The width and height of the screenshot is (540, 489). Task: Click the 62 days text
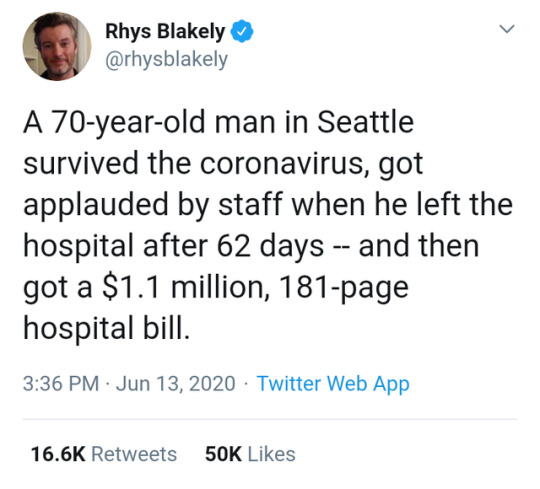[x=270, y=247]
